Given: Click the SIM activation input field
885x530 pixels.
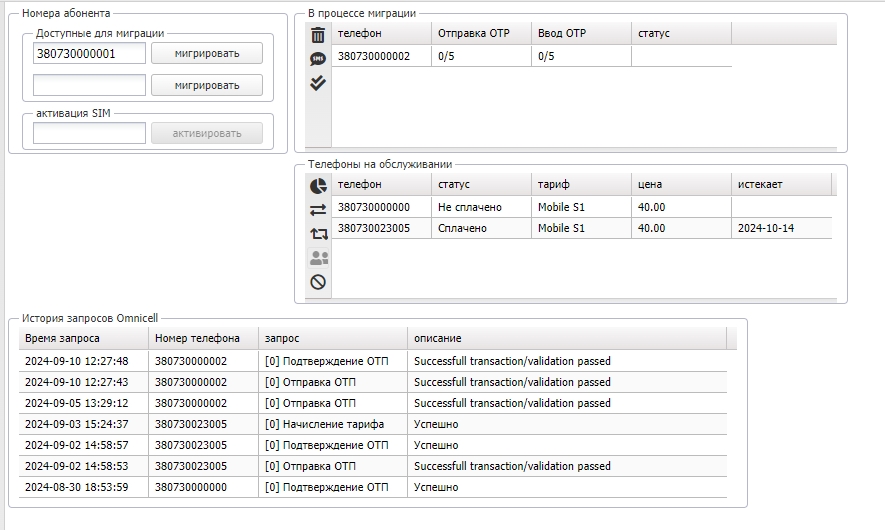Looking at the screenshot, I should [x=89, y=133].
